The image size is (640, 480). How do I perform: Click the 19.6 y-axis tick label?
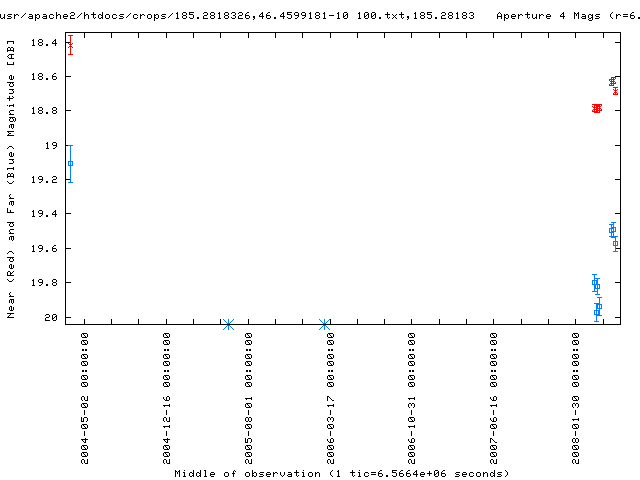(44, 248)
